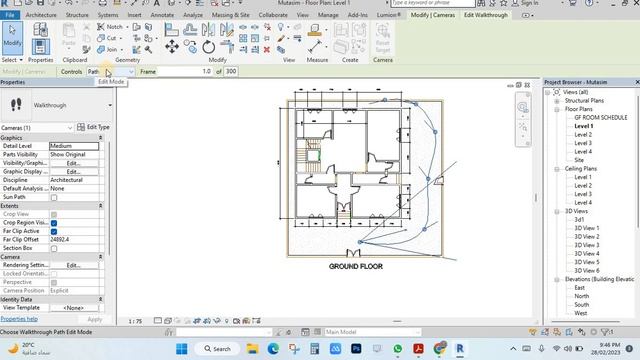Click the Join geometry tool
The height and width of the screenshot is (360, 640).
[x=107, y=49]
